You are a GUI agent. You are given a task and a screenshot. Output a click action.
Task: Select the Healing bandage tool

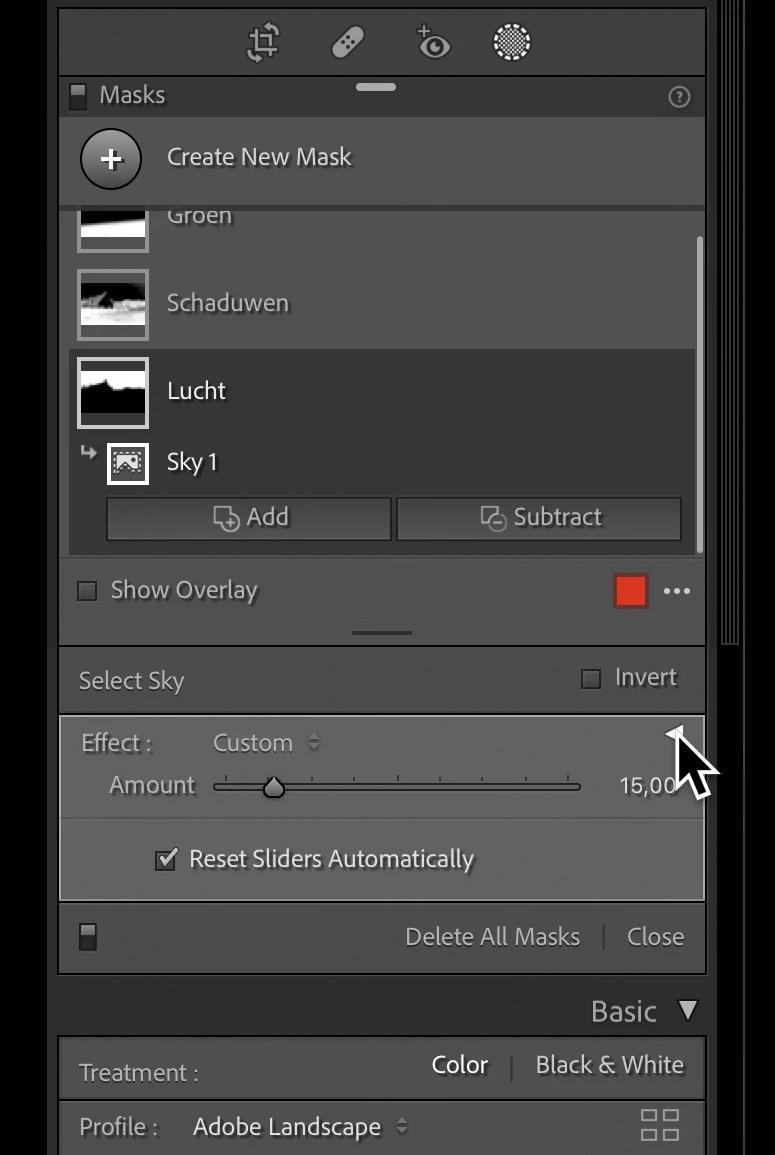point(348,42)
